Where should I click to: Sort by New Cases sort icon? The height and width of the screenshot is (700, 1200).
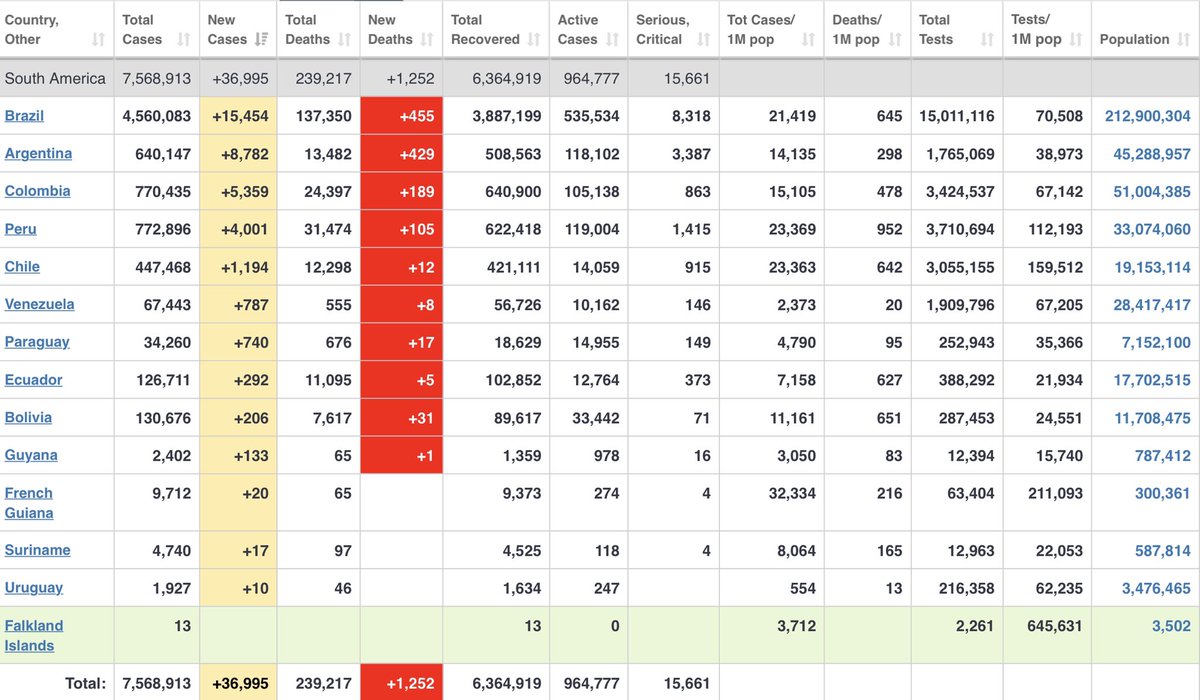tap(262, 40)
